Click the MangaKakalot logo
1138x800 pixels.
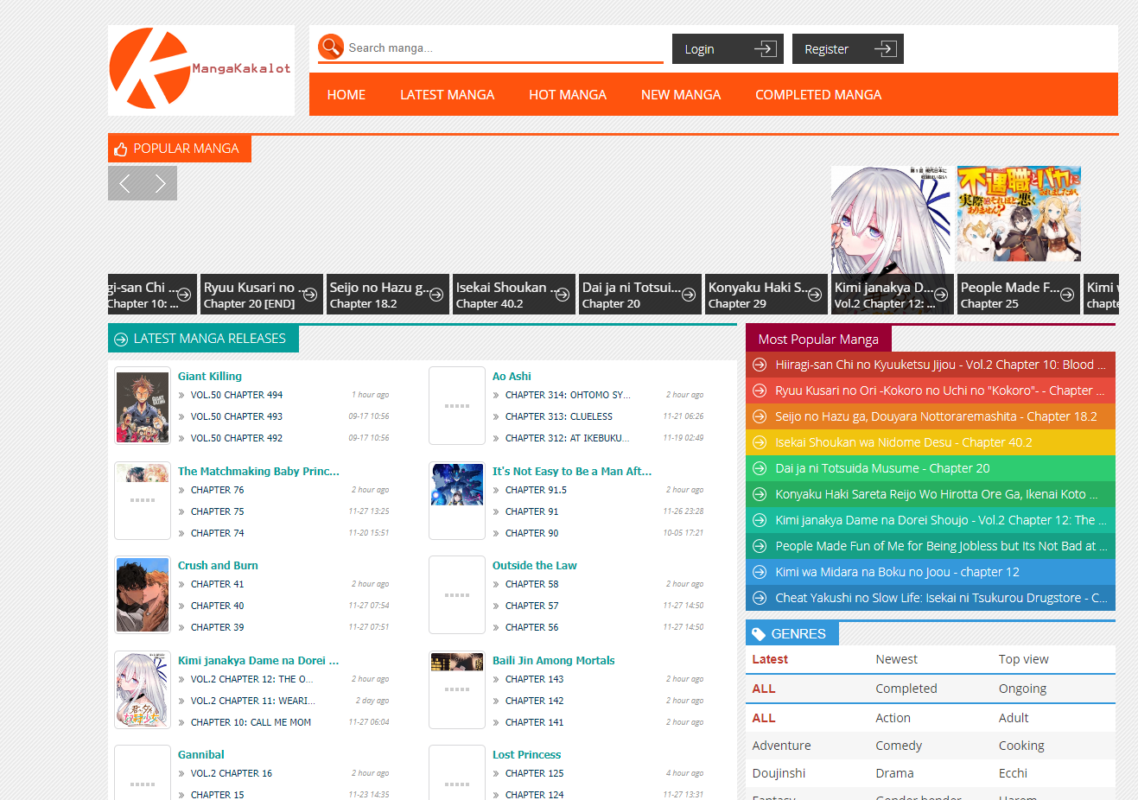(201, 70)
